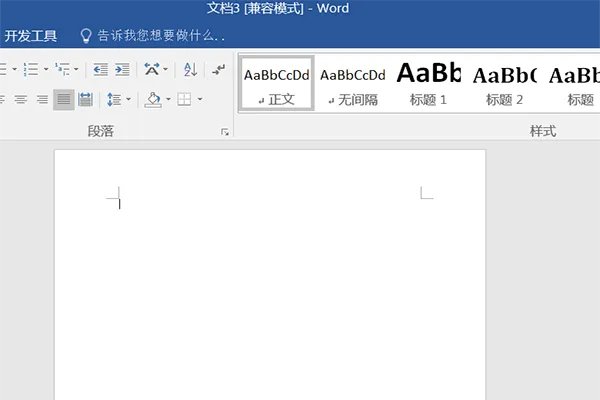Apply distributed alignment
The image size is (600, 400).
(x=85, y=100)
